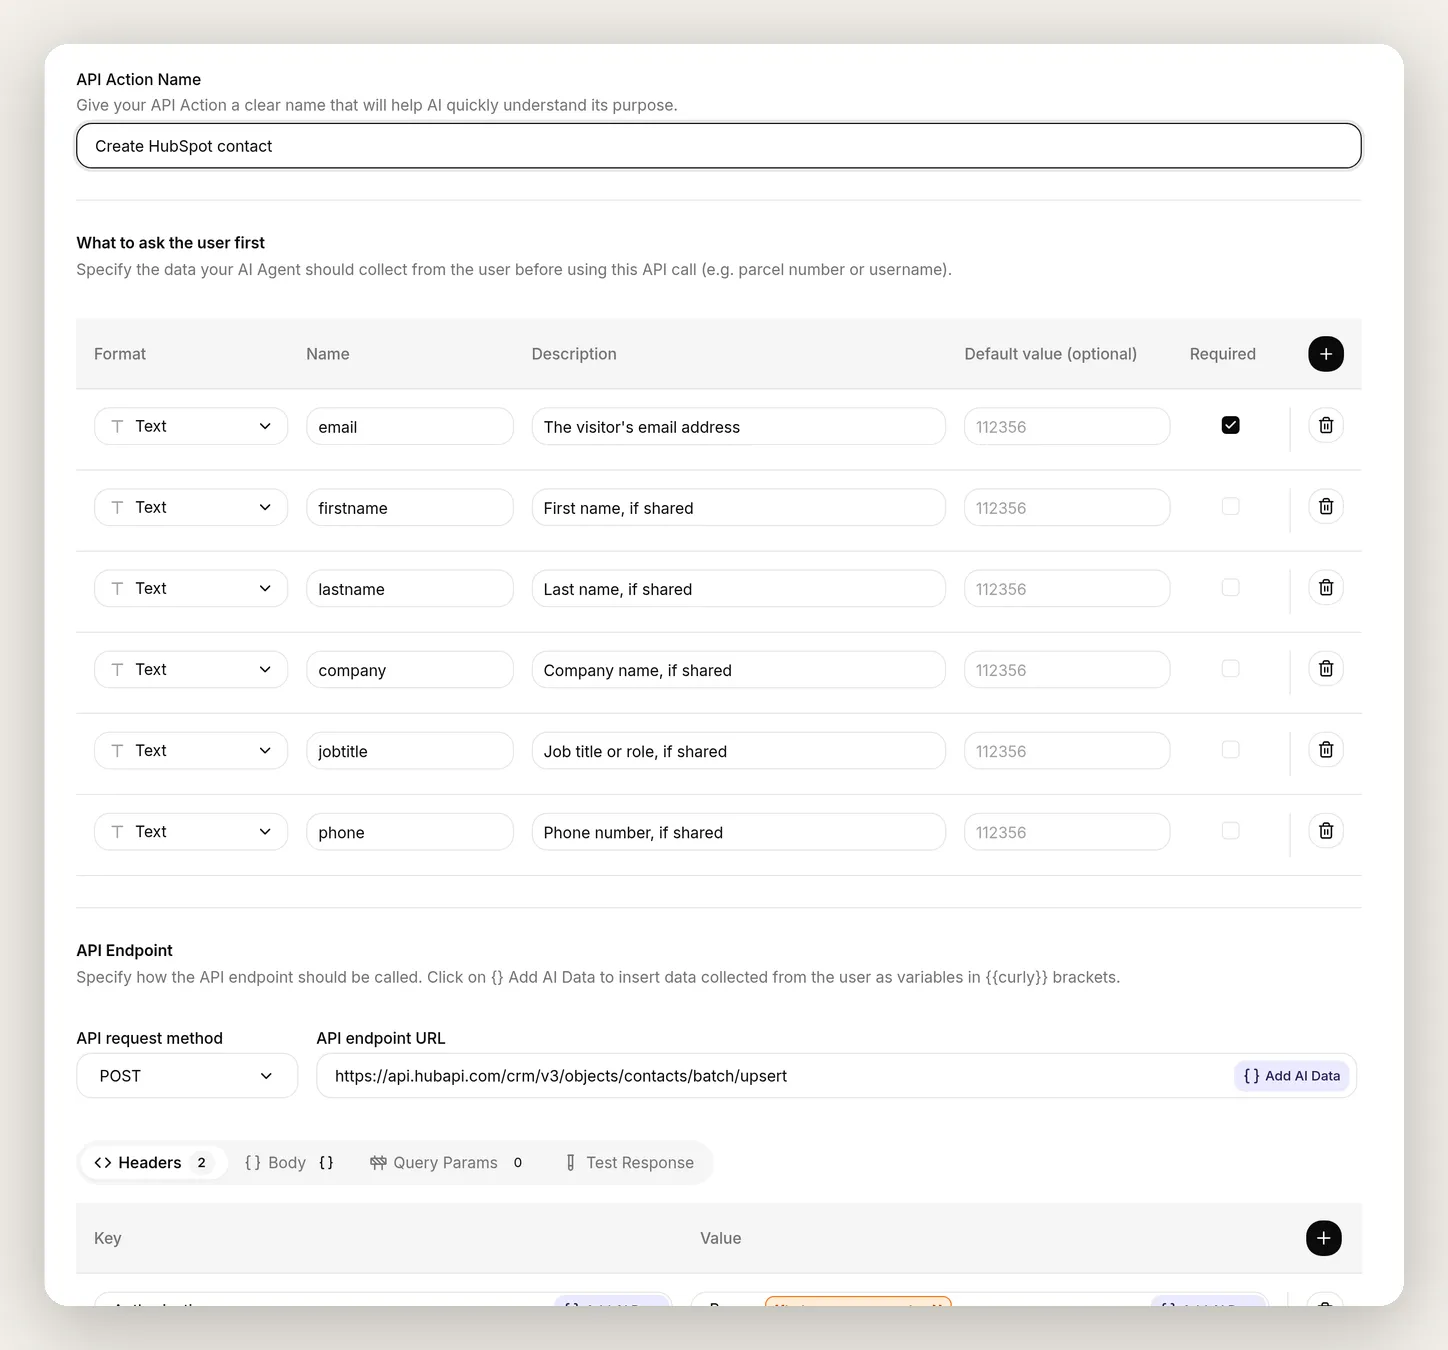The image size is (1448, 1350).
Task: Set default value for the company row
Action: point(1067,670)
